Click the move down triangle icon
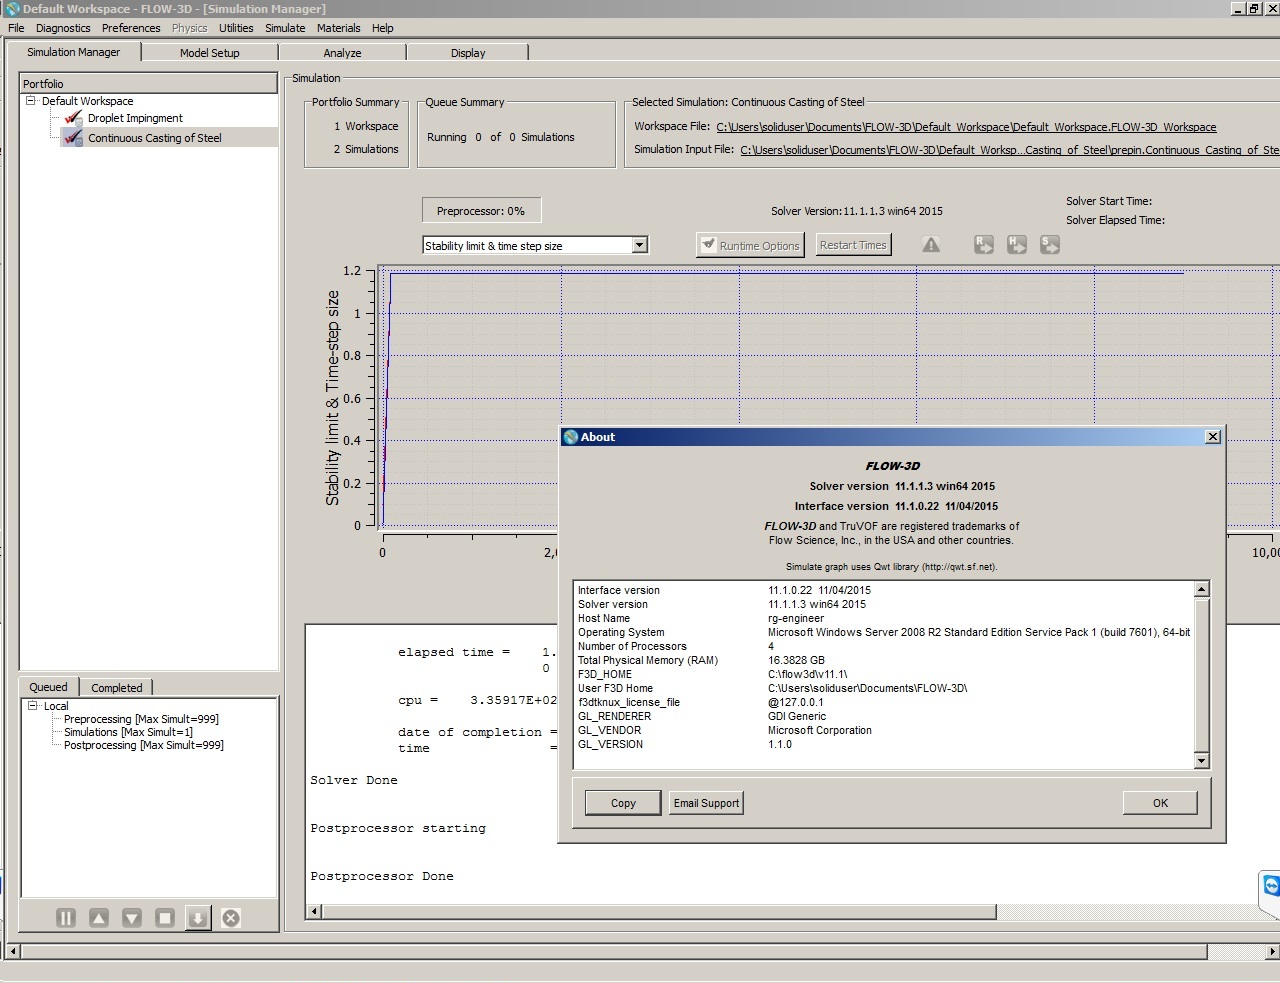The width and height of the screenshot is (1280, 983). pos(132,918)
